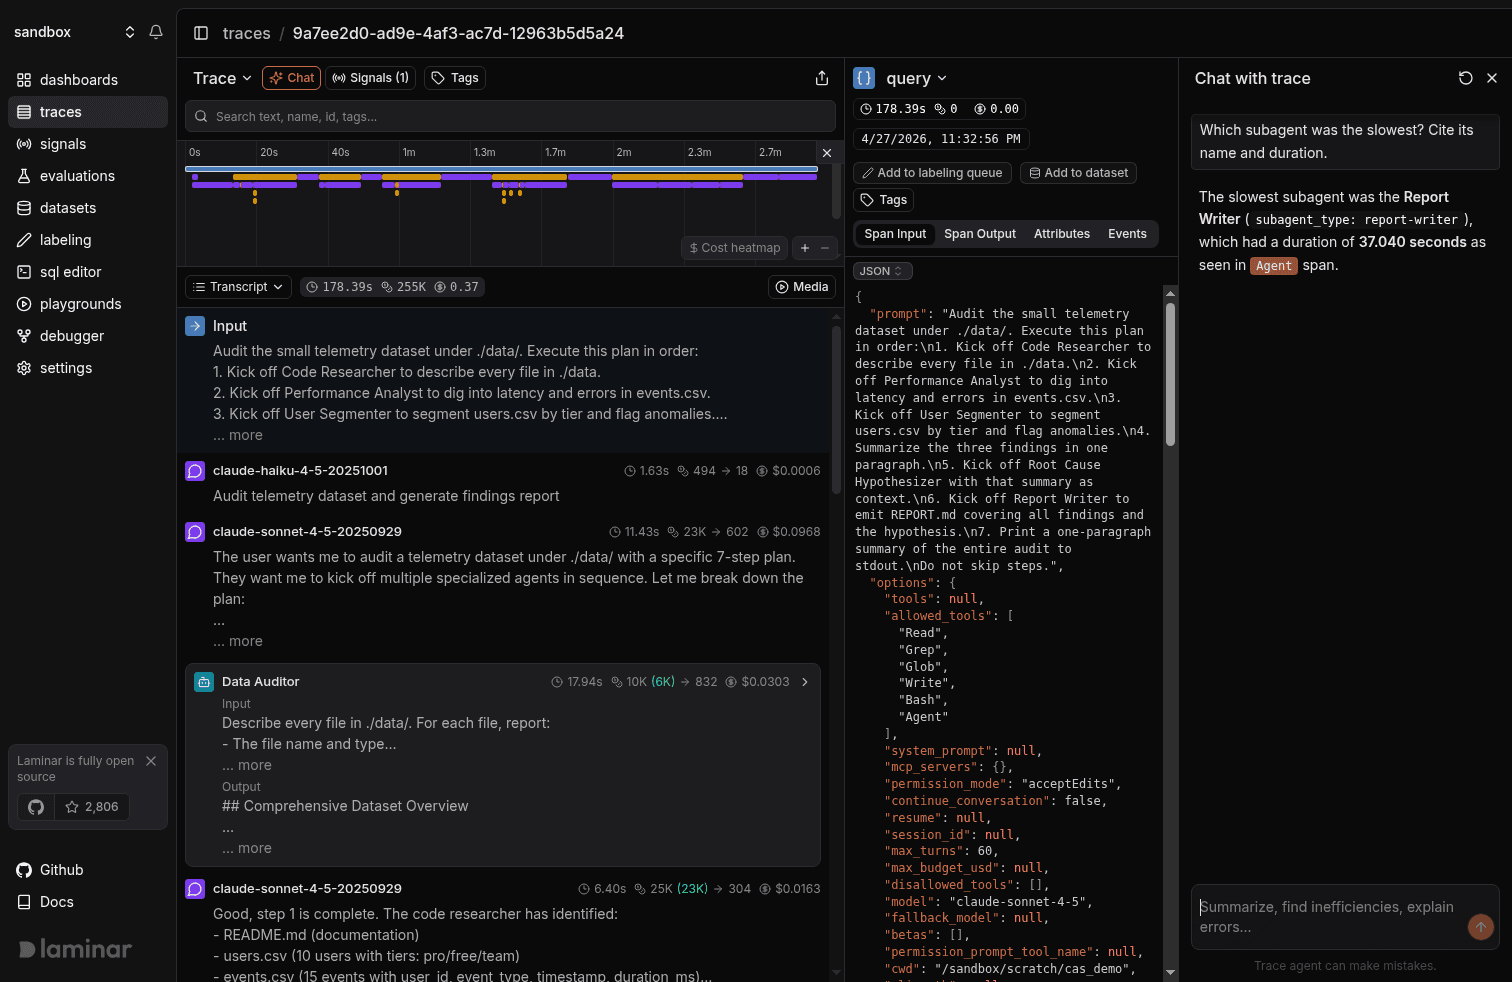Click timeline marker at 1m
1512x982 pixels.
[408, 152]
